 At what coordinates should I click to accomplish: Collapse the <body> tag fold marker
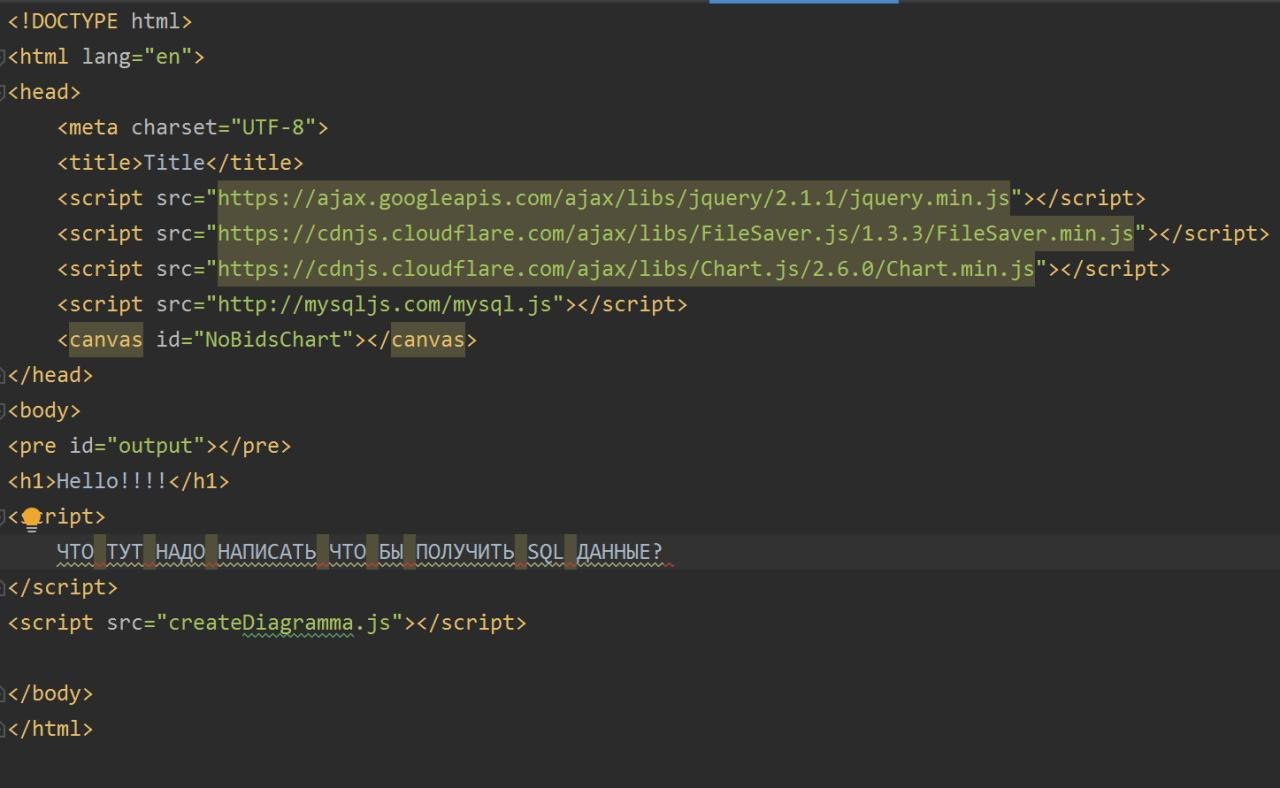coord(3,410)
